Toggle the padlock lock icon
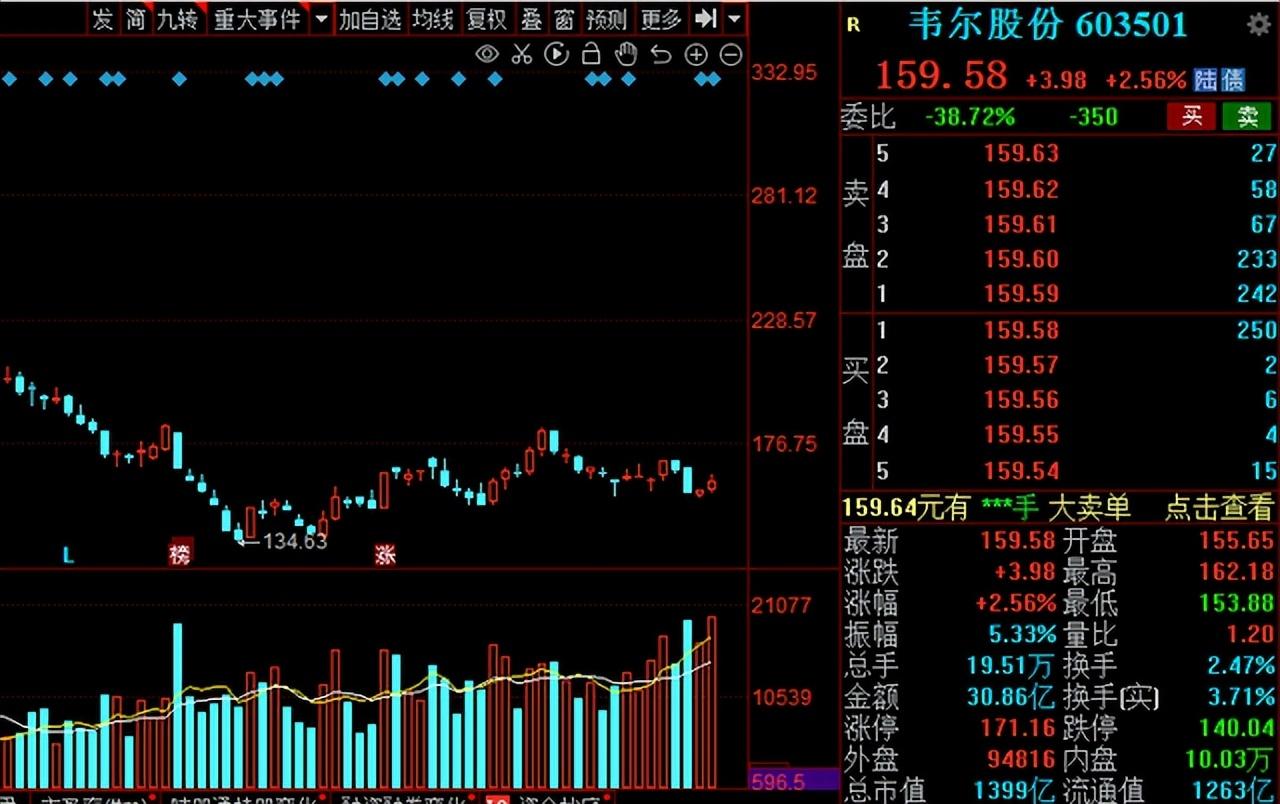Screen dimensions: 1280x804 (x=591, y=54)
